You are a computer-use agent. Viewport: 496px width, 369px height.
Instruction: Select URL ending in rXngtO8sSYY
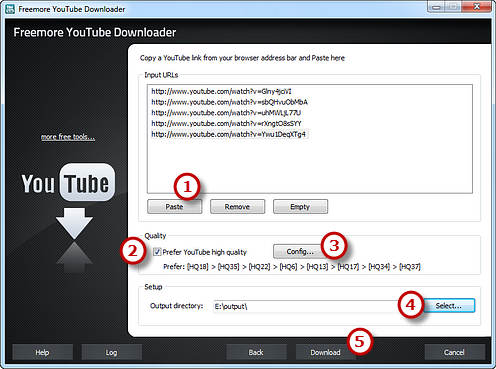[x=226, y=123]
